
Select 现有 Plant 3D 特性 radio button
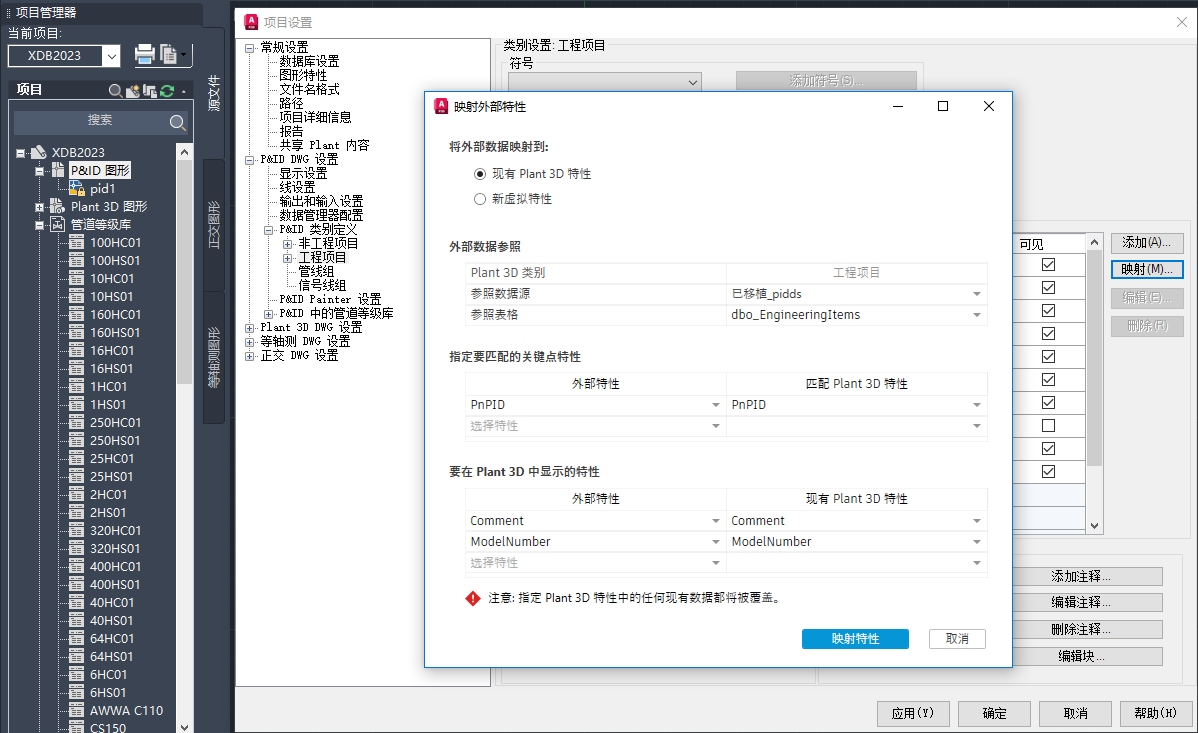[480, 174]
